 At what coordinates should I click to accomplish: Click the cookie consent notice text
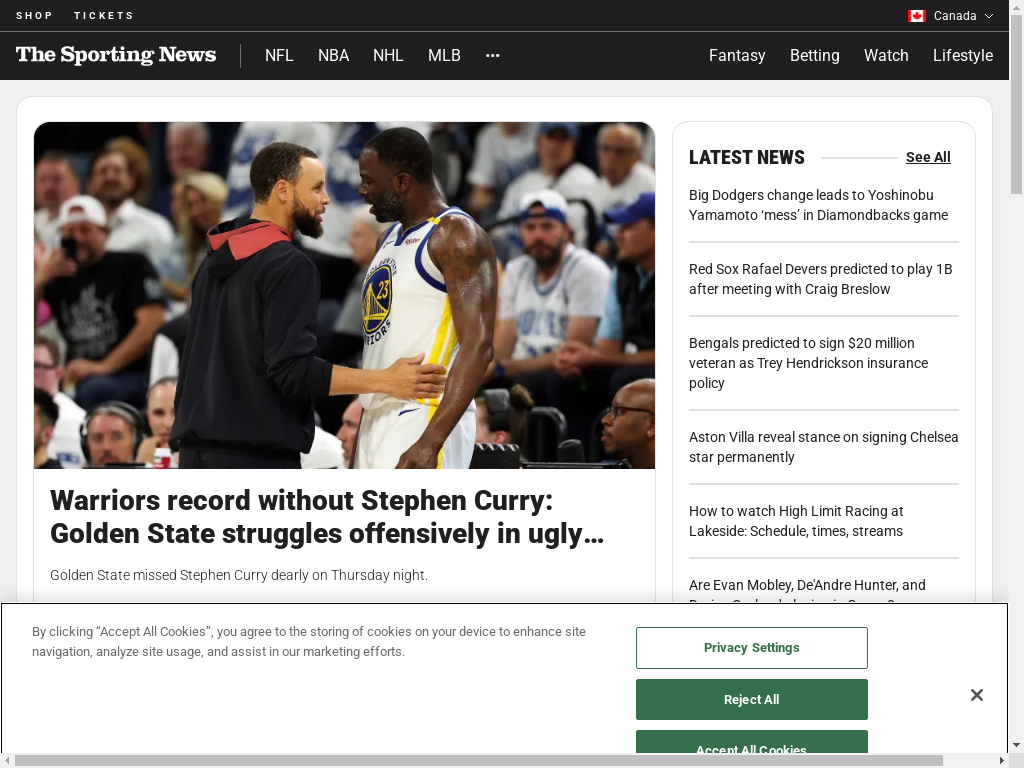309,641
